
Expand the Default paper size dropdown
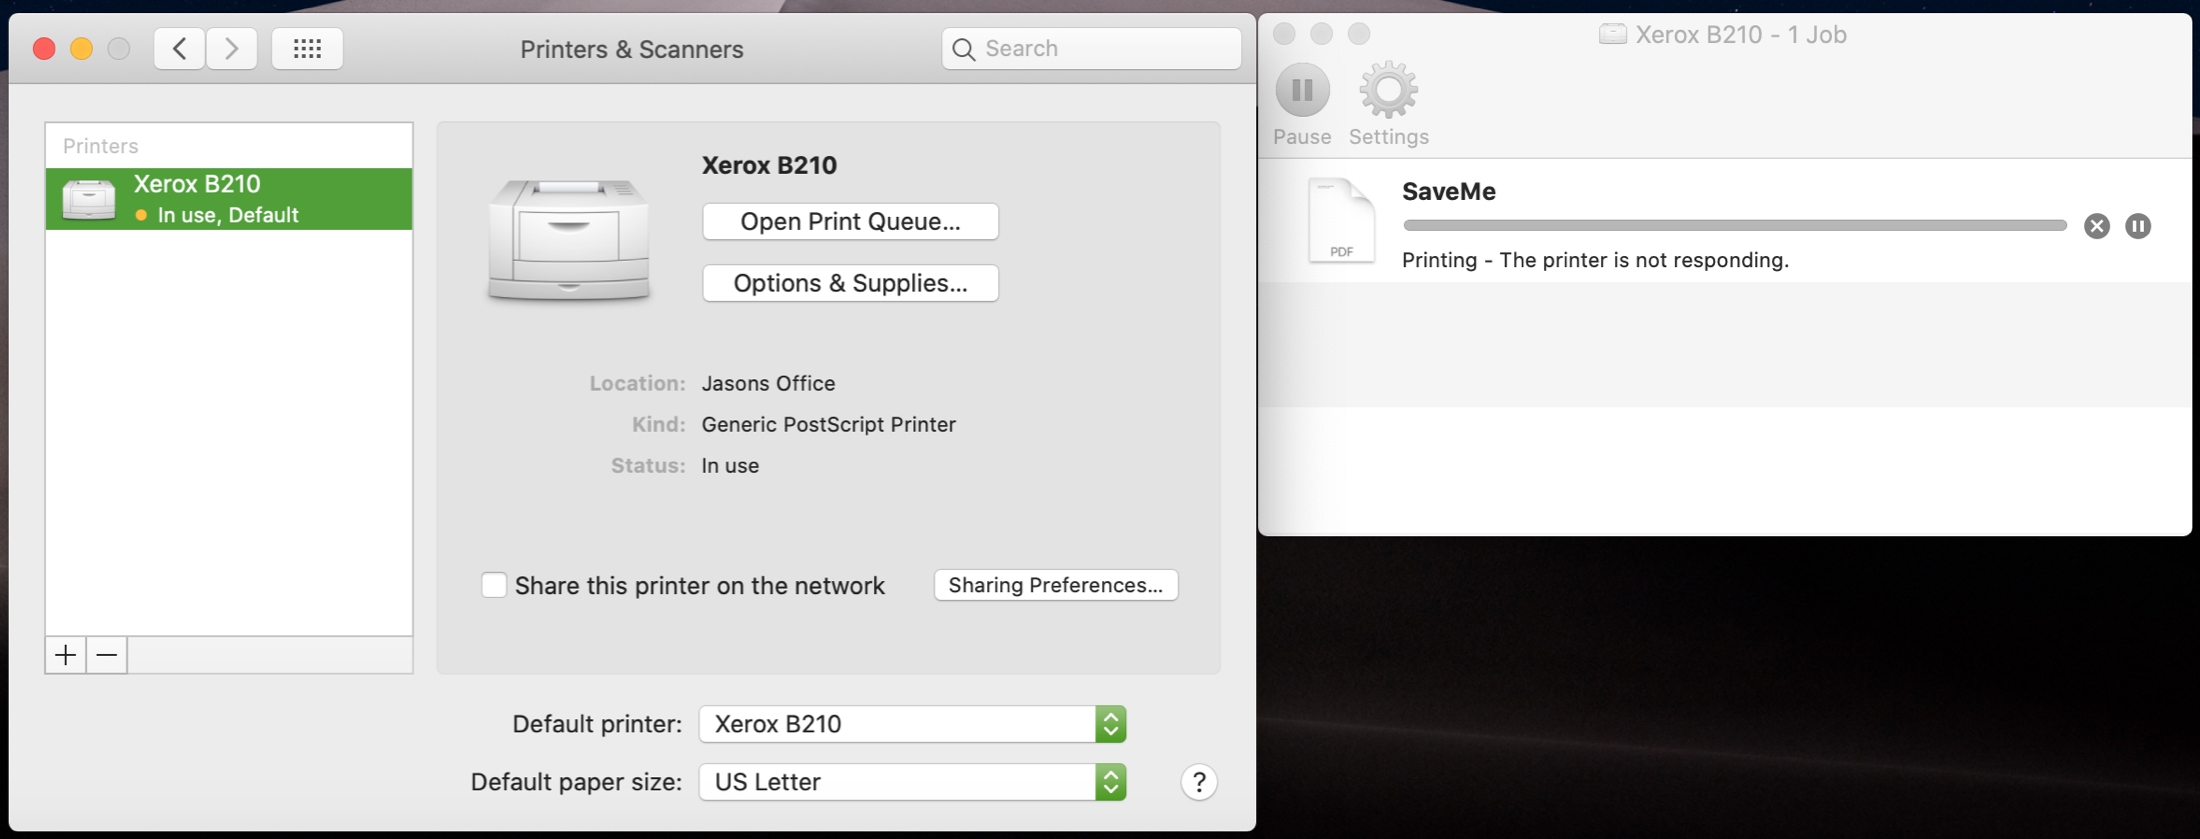click(x=912, y=782)
